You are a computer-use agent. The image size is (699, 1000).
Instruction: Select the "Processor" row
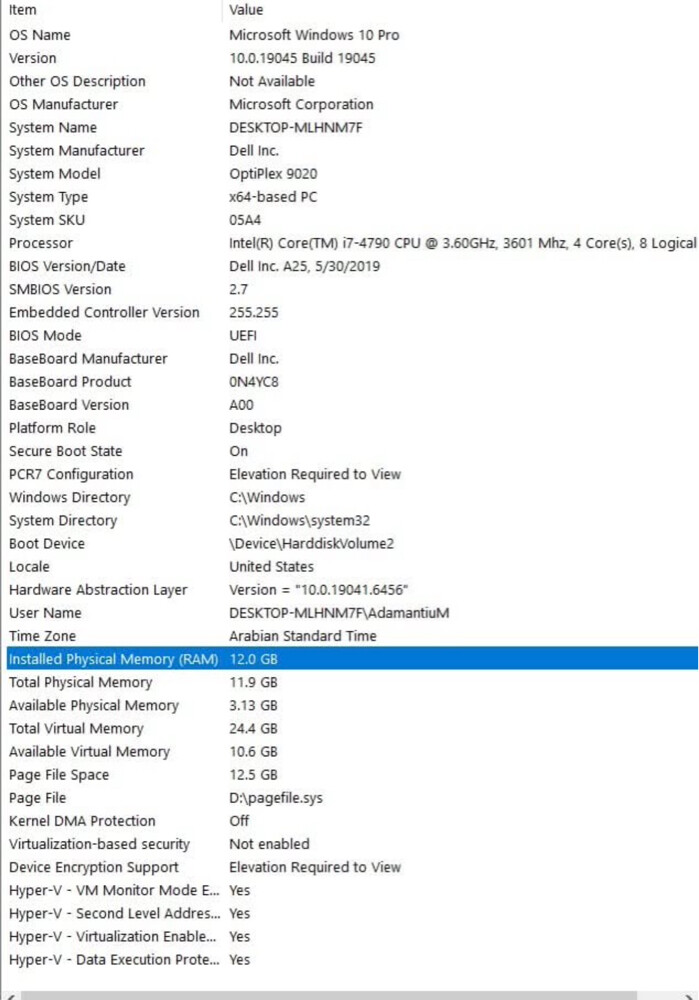352,243
